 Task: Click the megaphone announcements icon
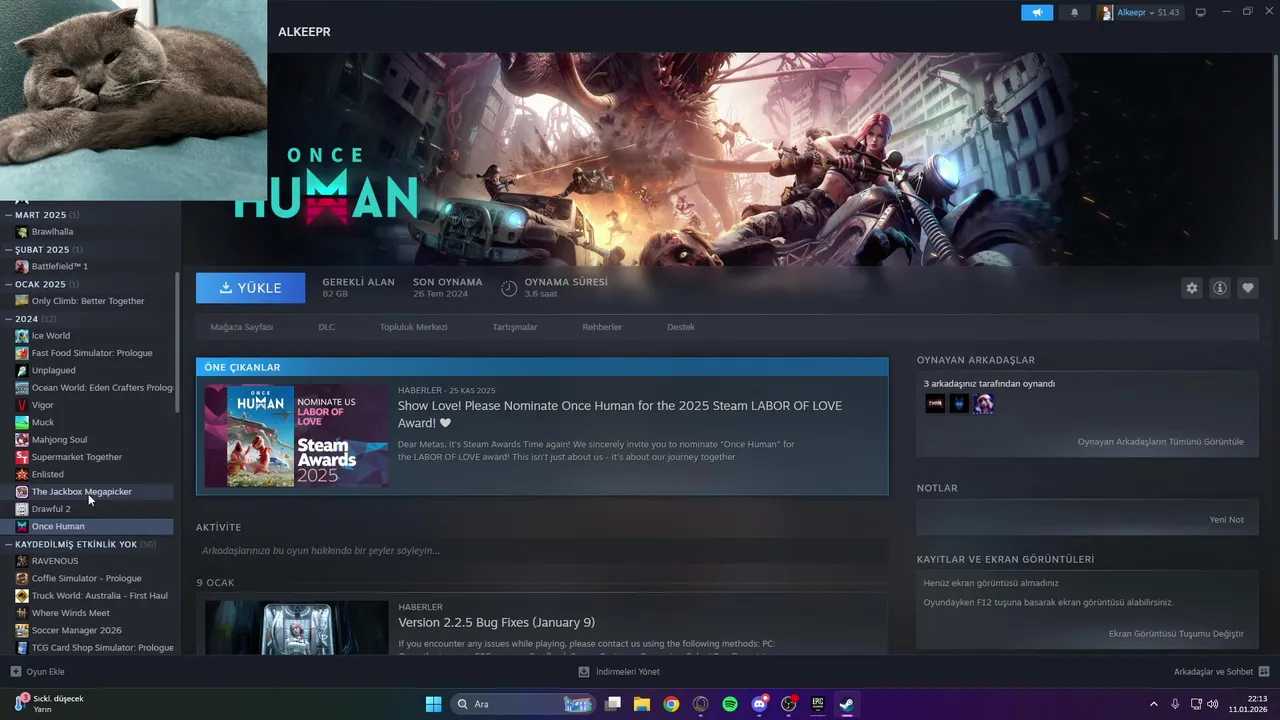click(x=1037, y=13)
